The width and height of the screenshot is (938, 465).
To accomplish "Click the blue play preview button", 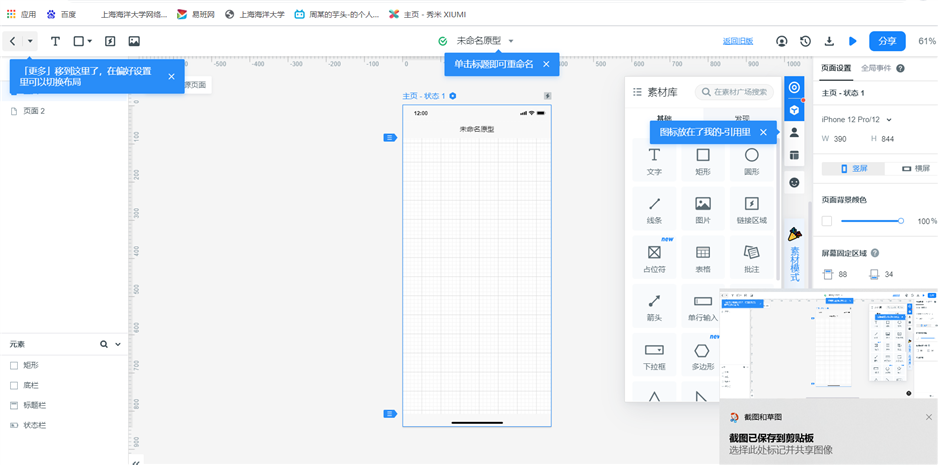I will point(852,41).
